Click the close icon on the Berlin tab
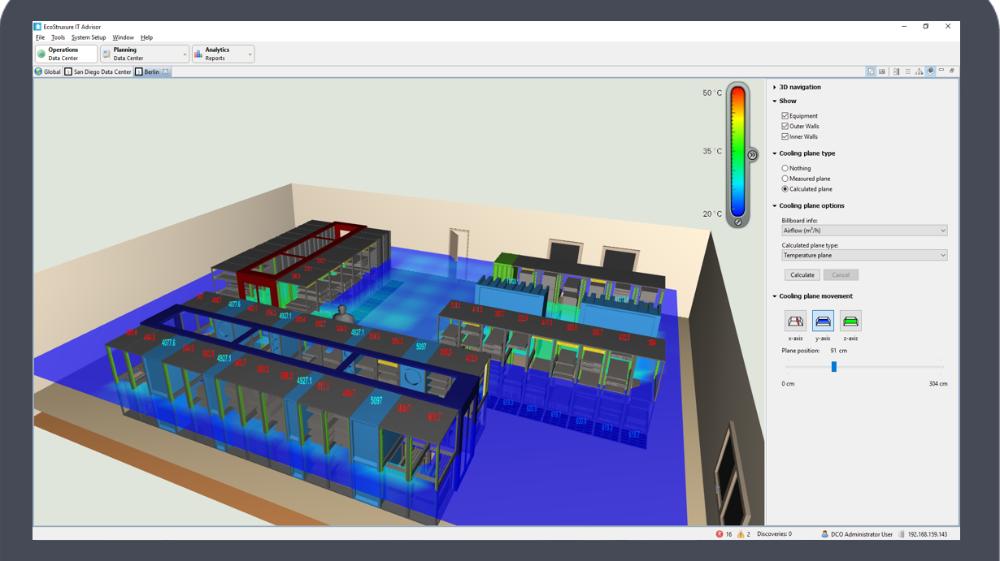Image resolution: width=1000 pixels, height=561 pixels. click(165, 72)
